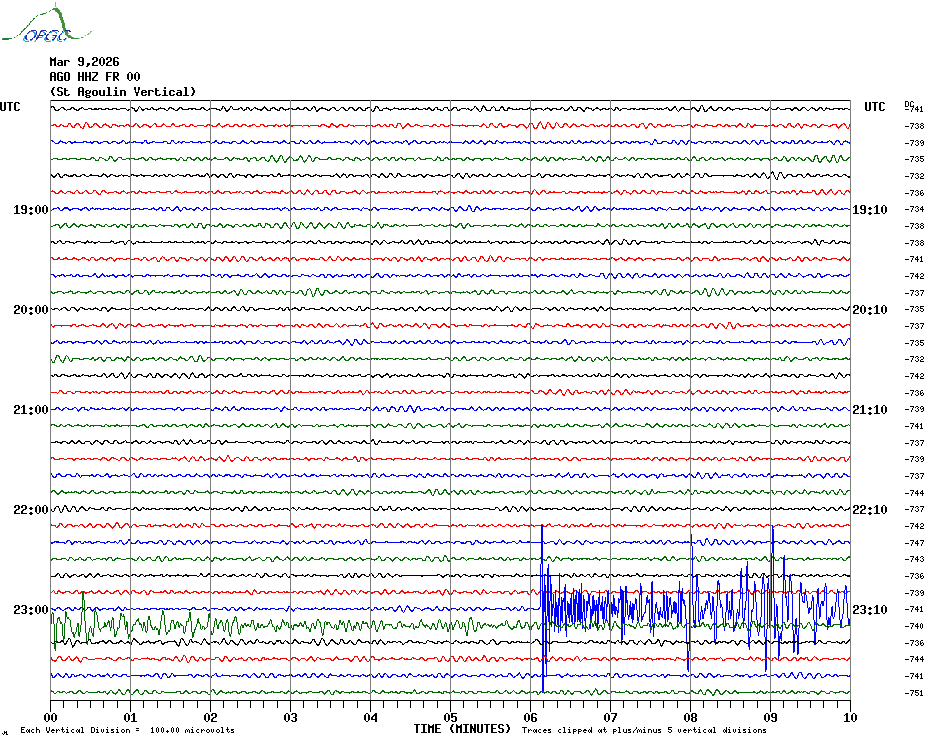Select the AGO HHZ FR 00 station label
930x744 pixels.
click(95, 77)
